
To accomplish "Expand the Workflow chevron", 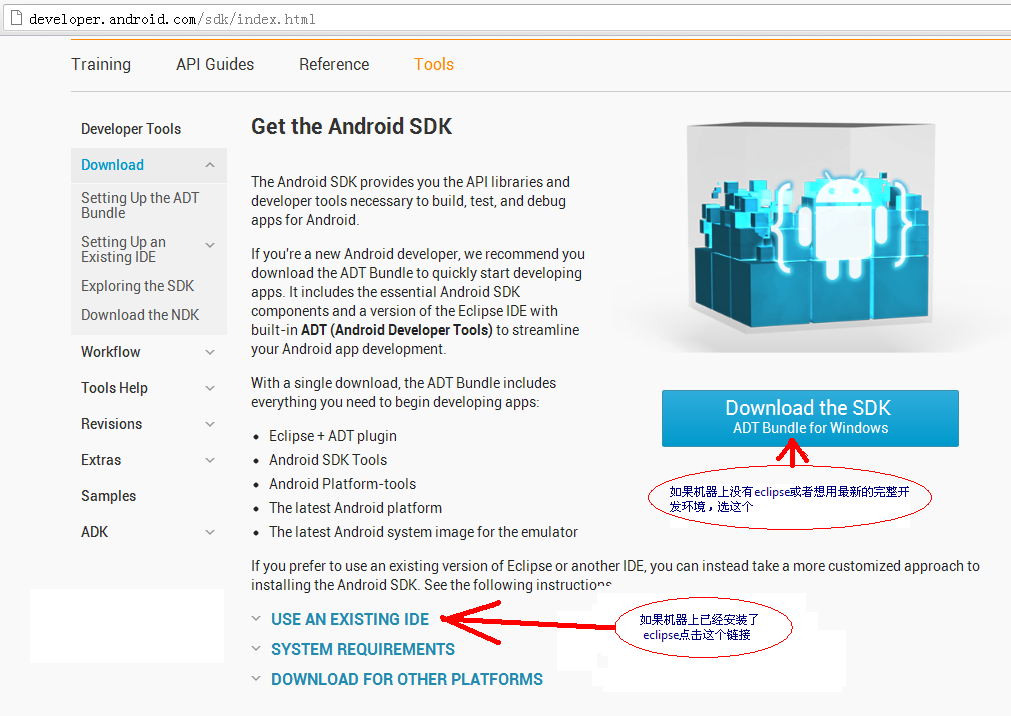I will tap(210, 352).
